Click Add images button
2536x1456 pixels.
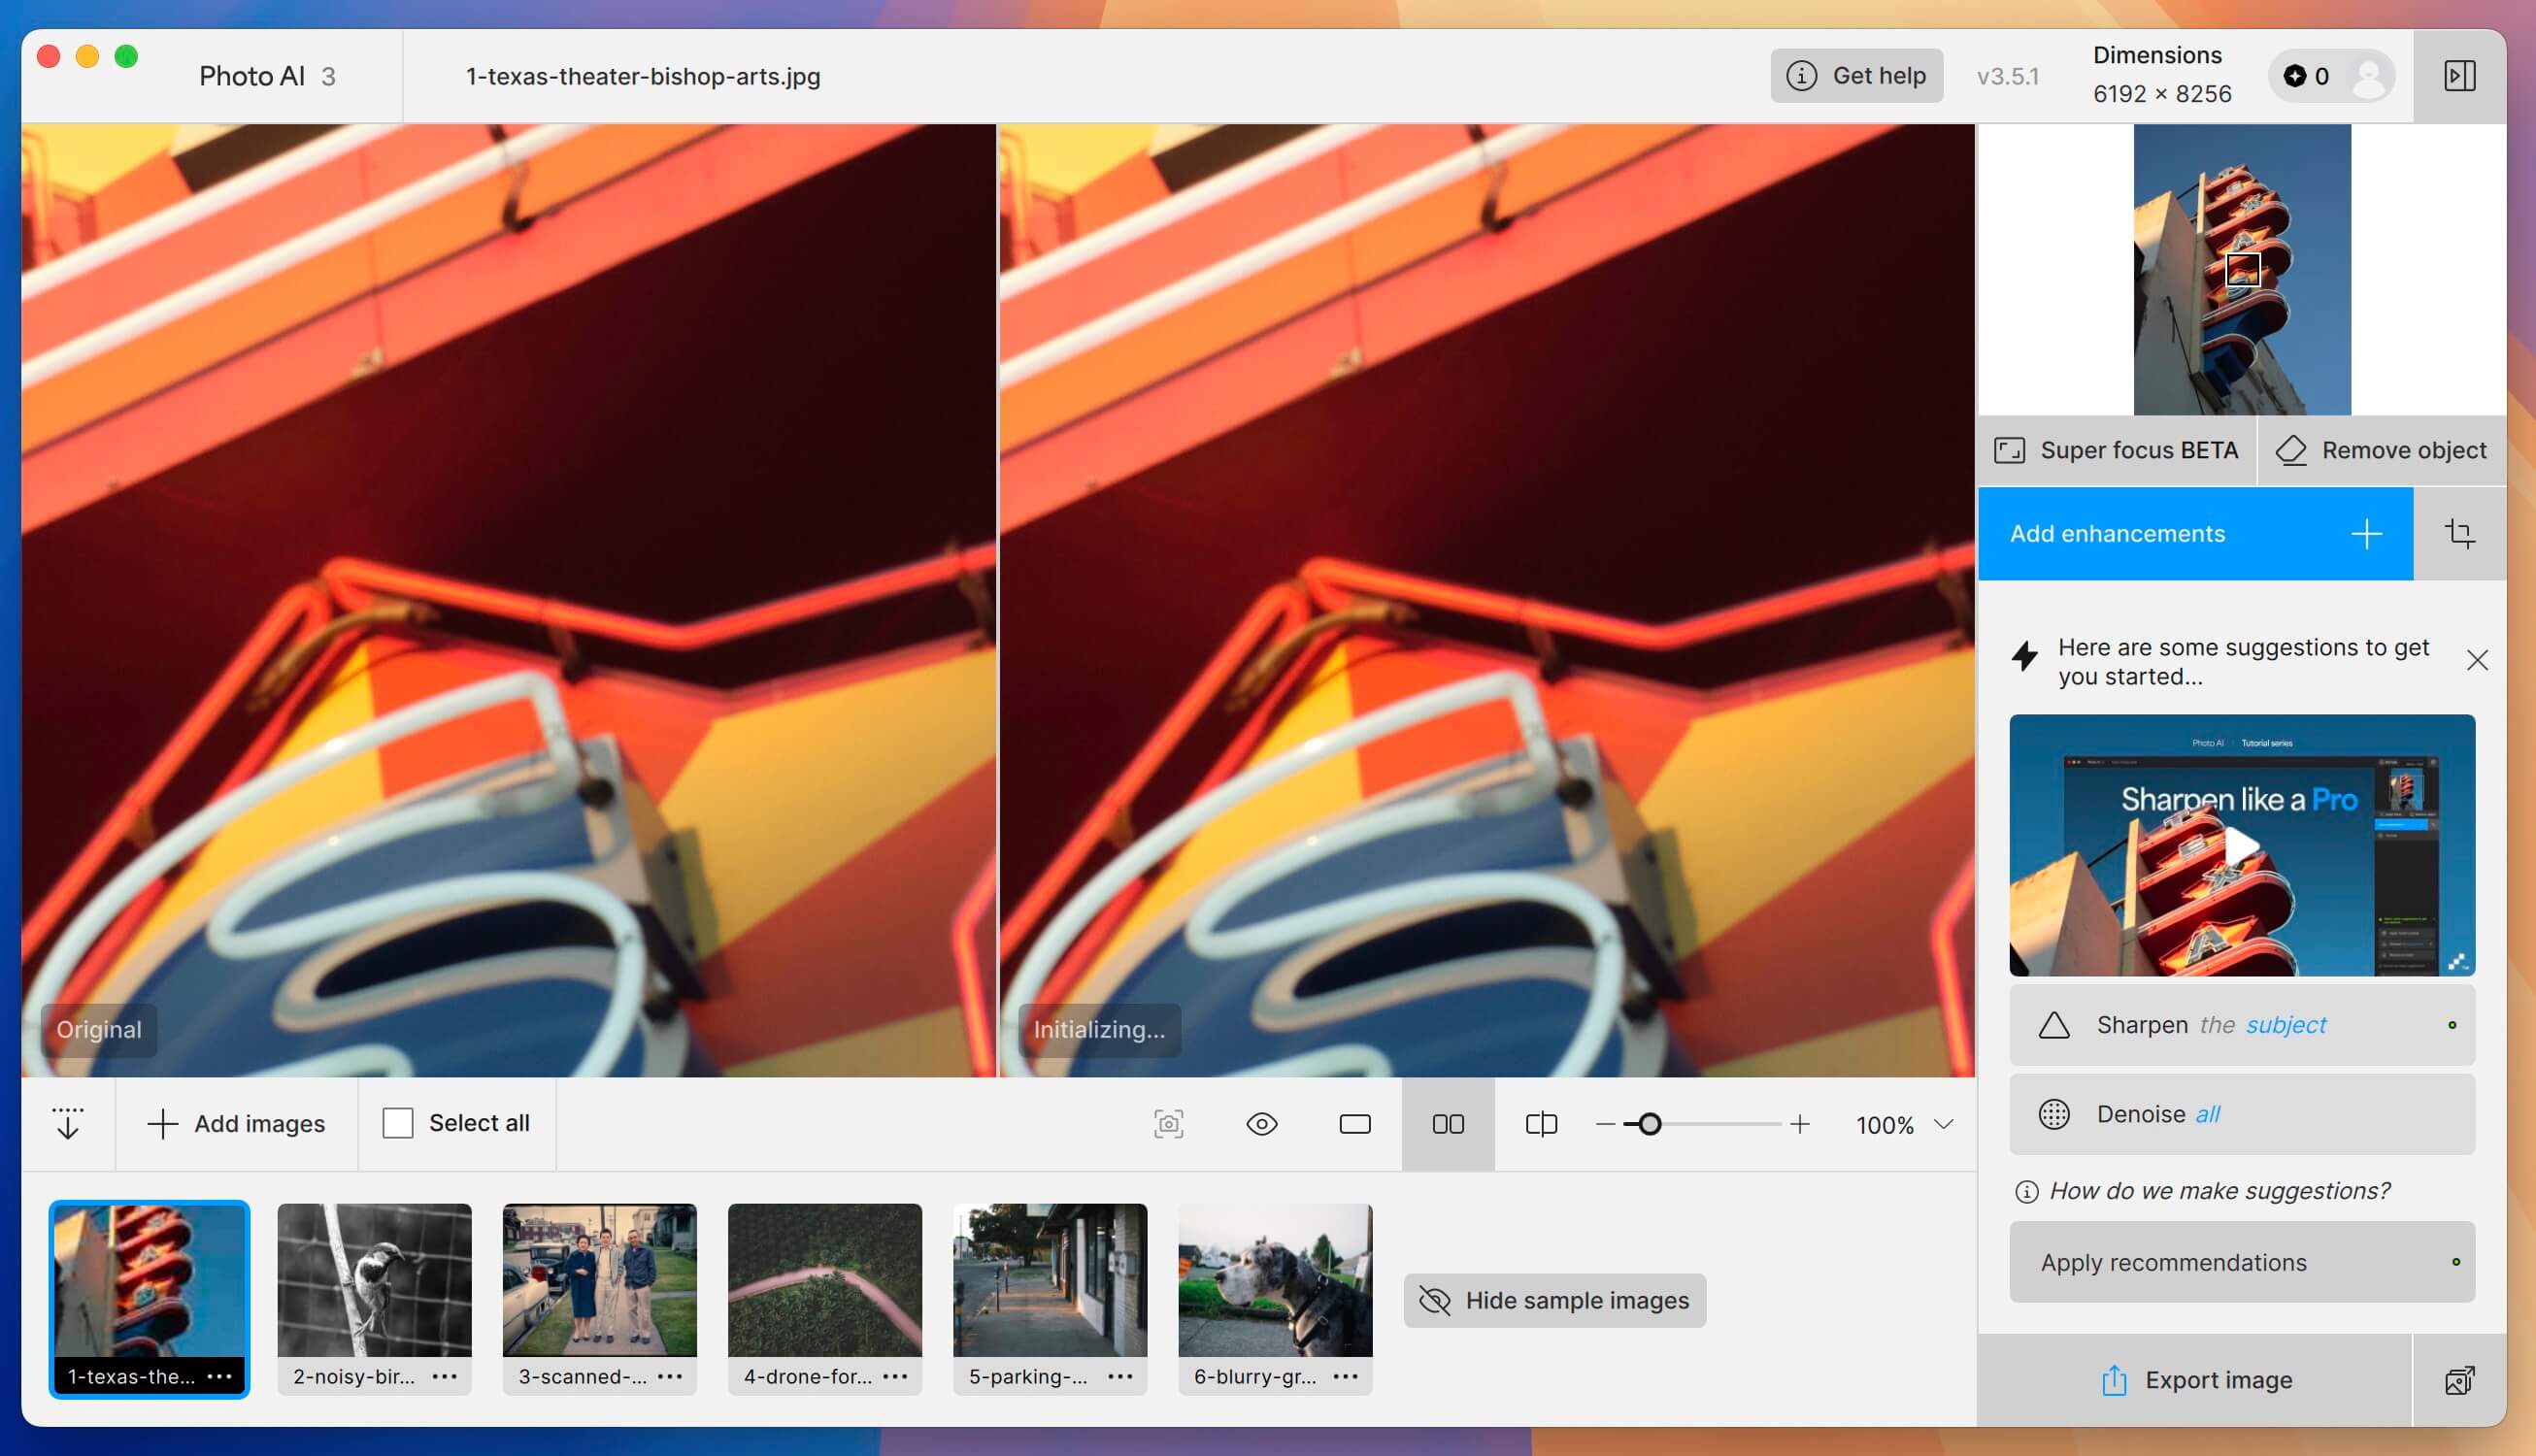236,1124
